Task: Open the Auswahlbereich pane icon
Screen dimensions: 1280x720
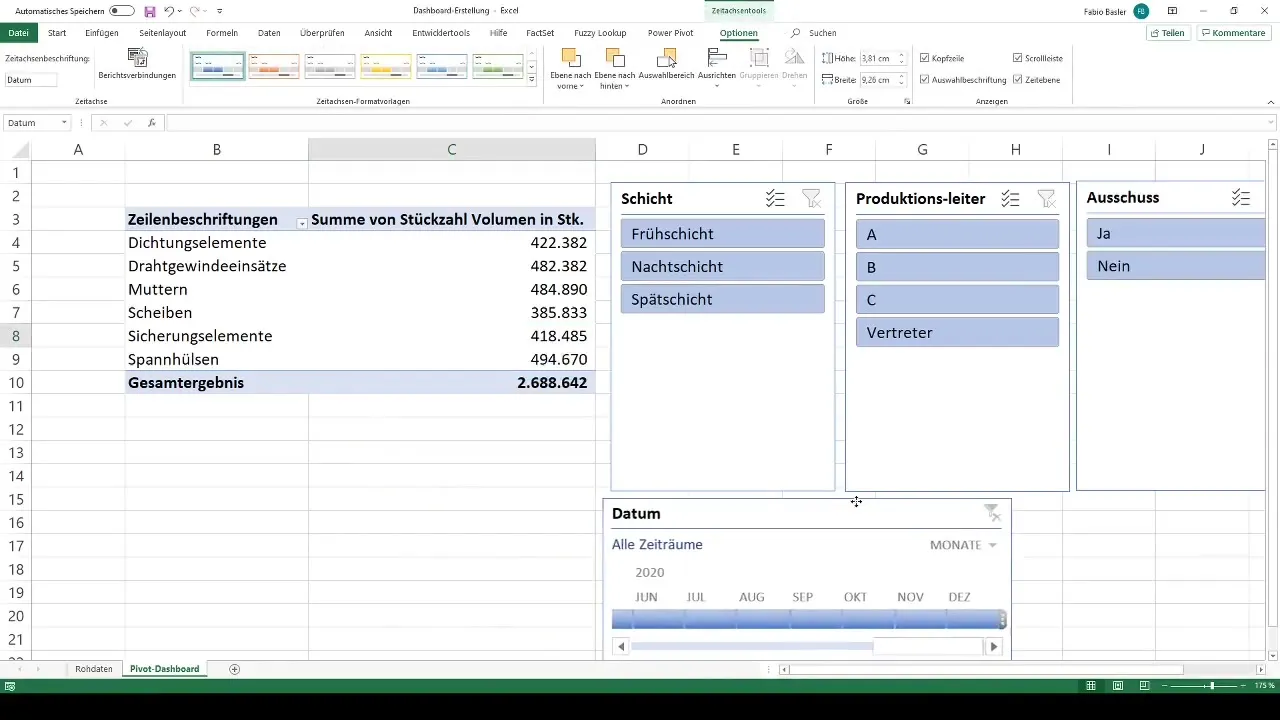Action: click(x=668, y=58)
